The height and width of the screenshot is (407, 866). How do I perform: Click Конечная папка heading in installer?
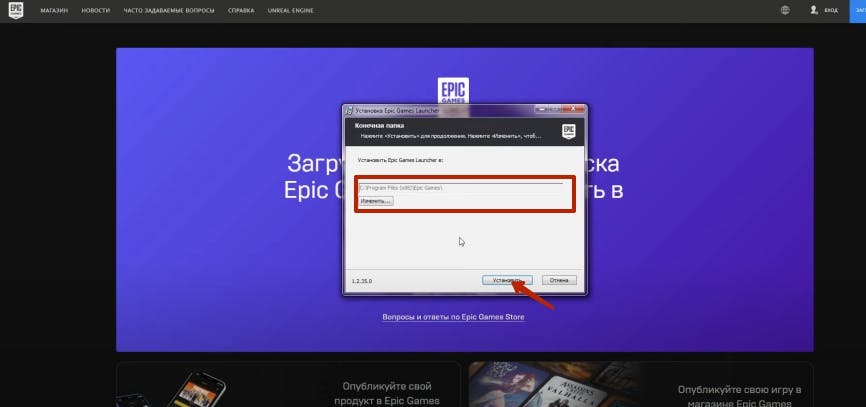(379, 126)
